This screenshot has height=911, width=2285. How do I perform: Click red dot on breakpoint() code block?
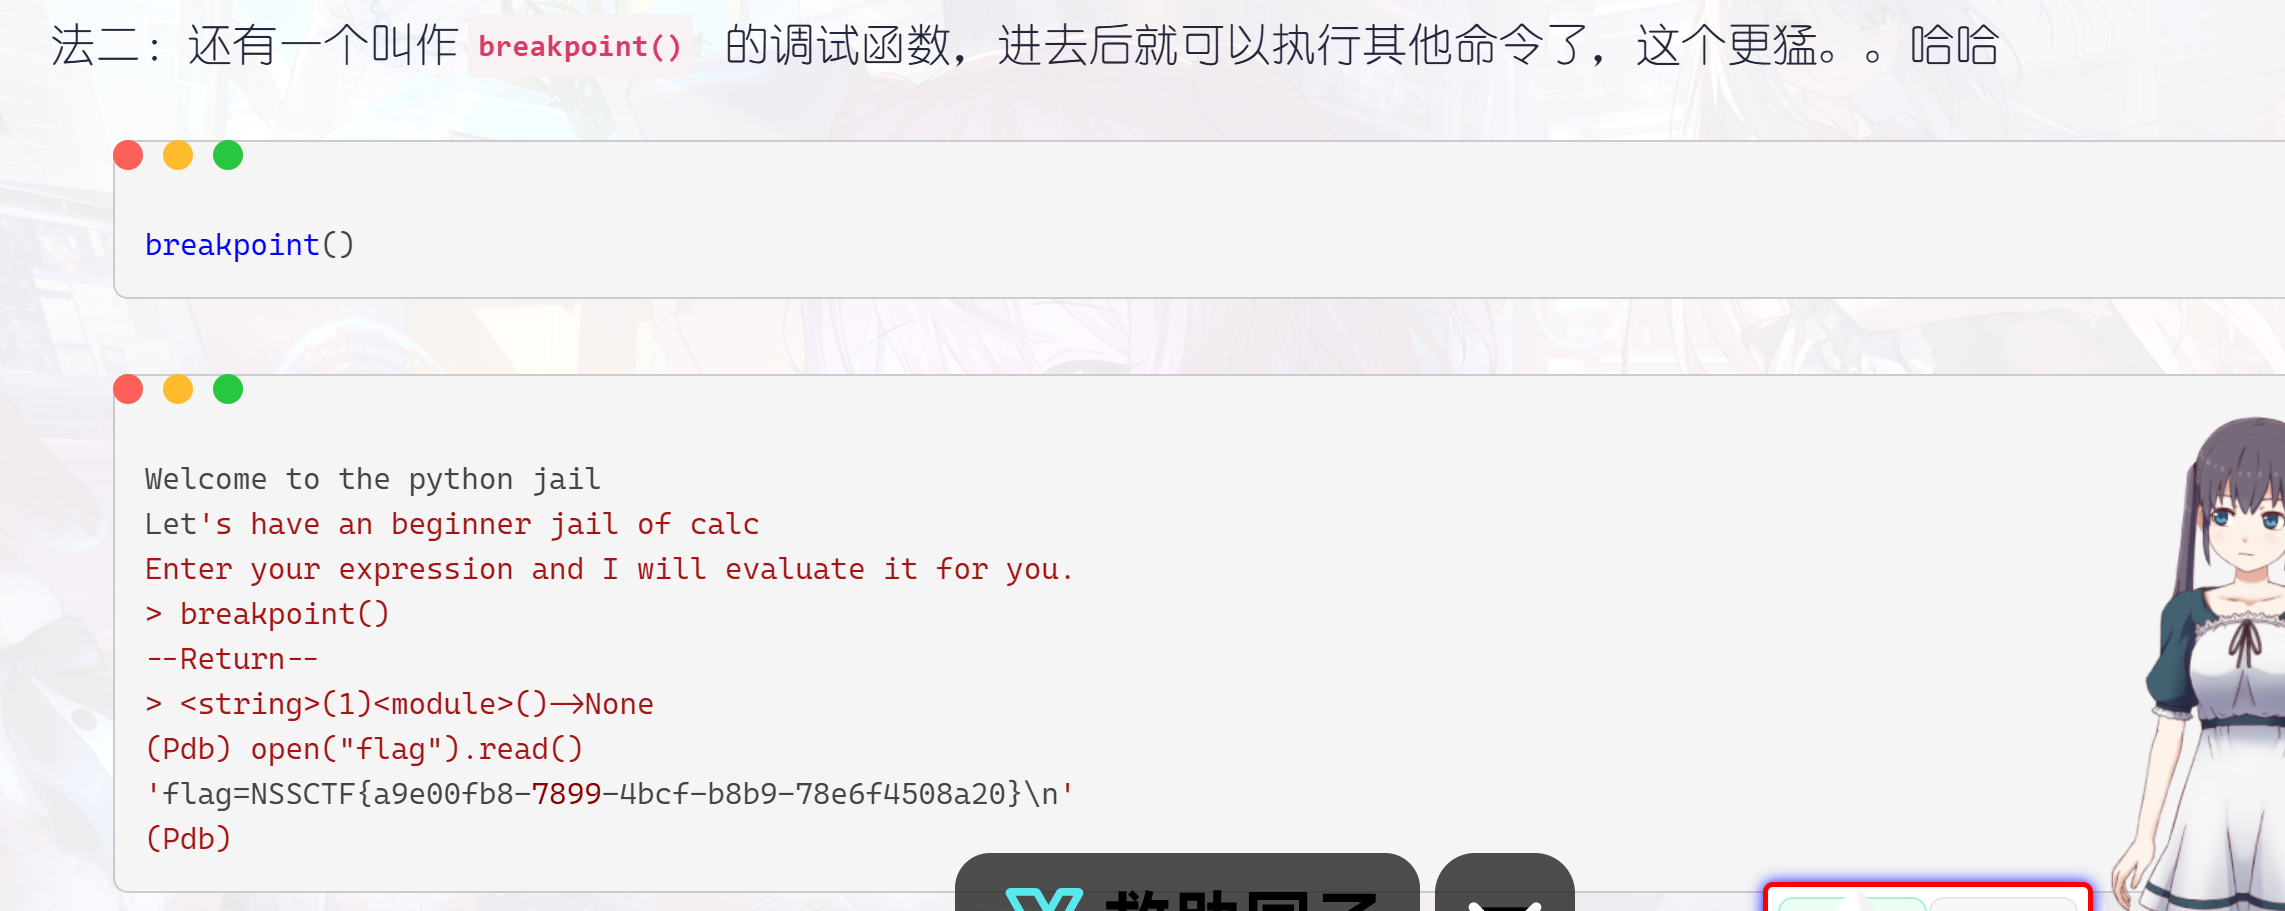128,155
